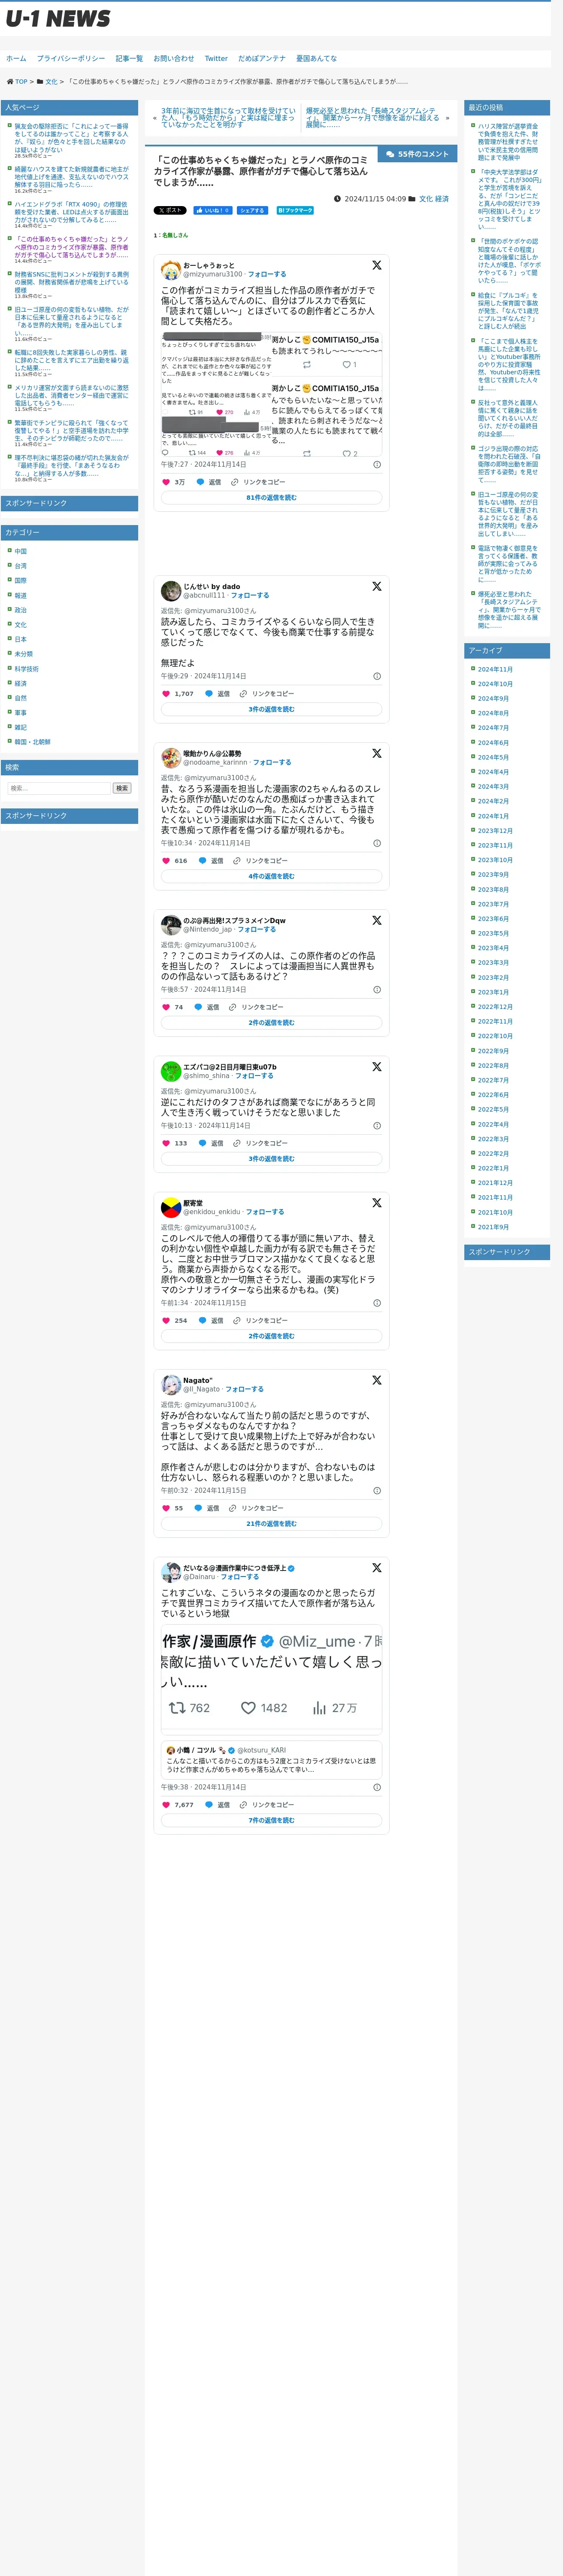Click the heart icon with 133 likes
Screen dimensions: 563x2576
click(x=166, y=1143)
